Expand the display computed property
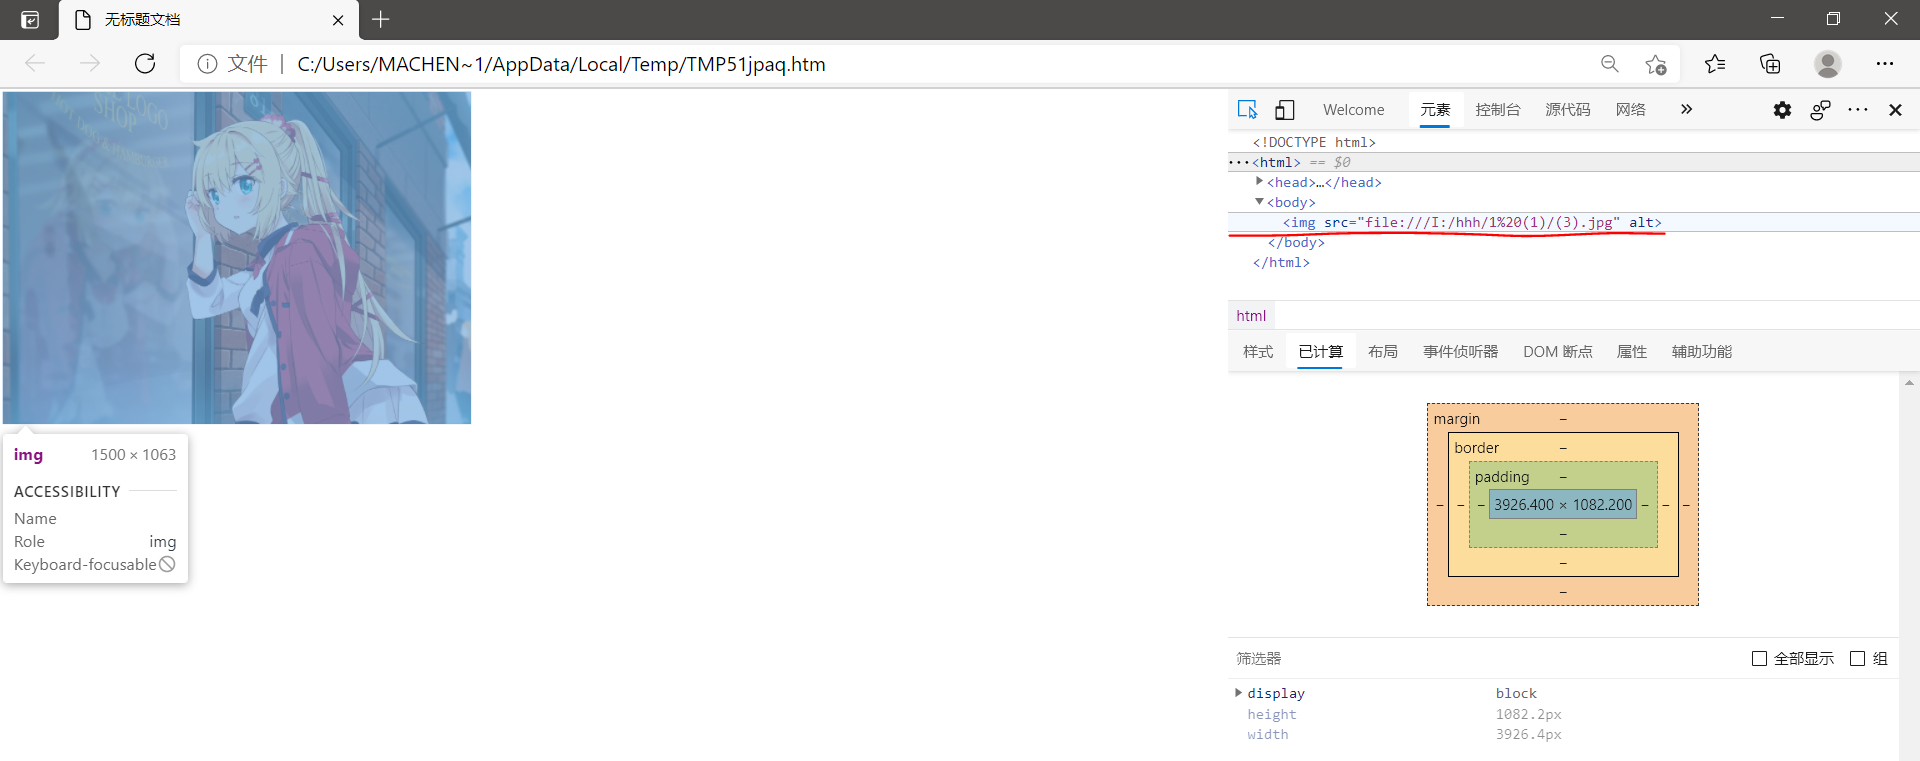Viewport: 1920px width, 761px height. point(1238,693)
